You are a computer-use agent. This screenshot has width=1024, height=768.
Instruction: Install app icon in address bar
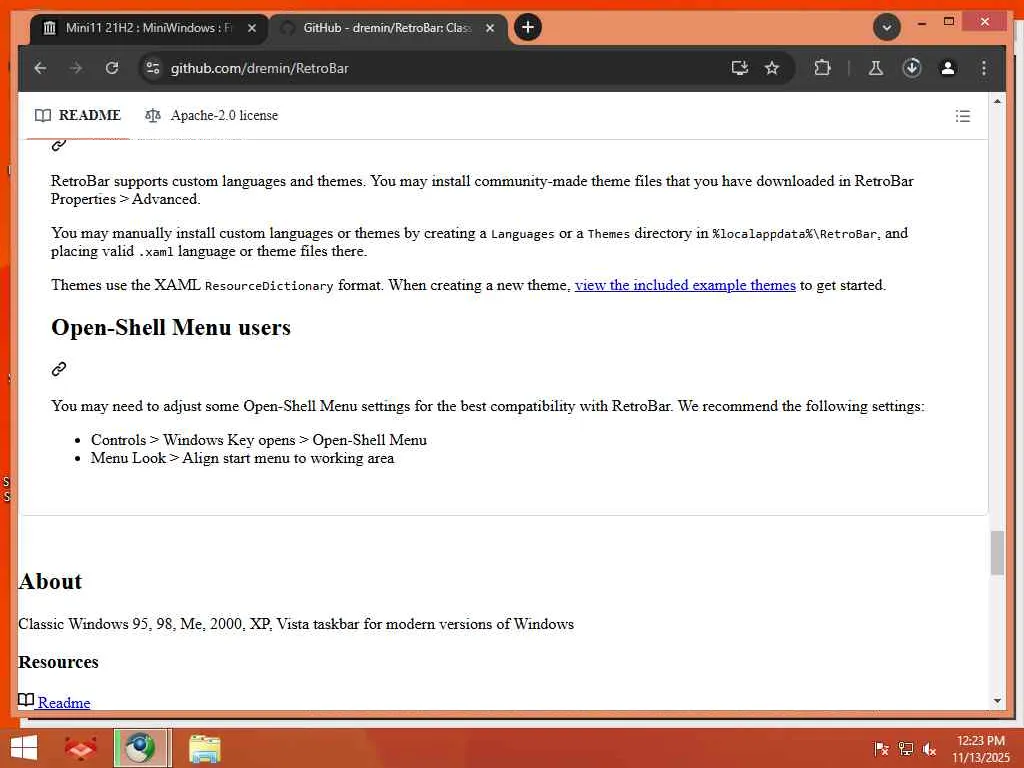[x=739, y=68]
